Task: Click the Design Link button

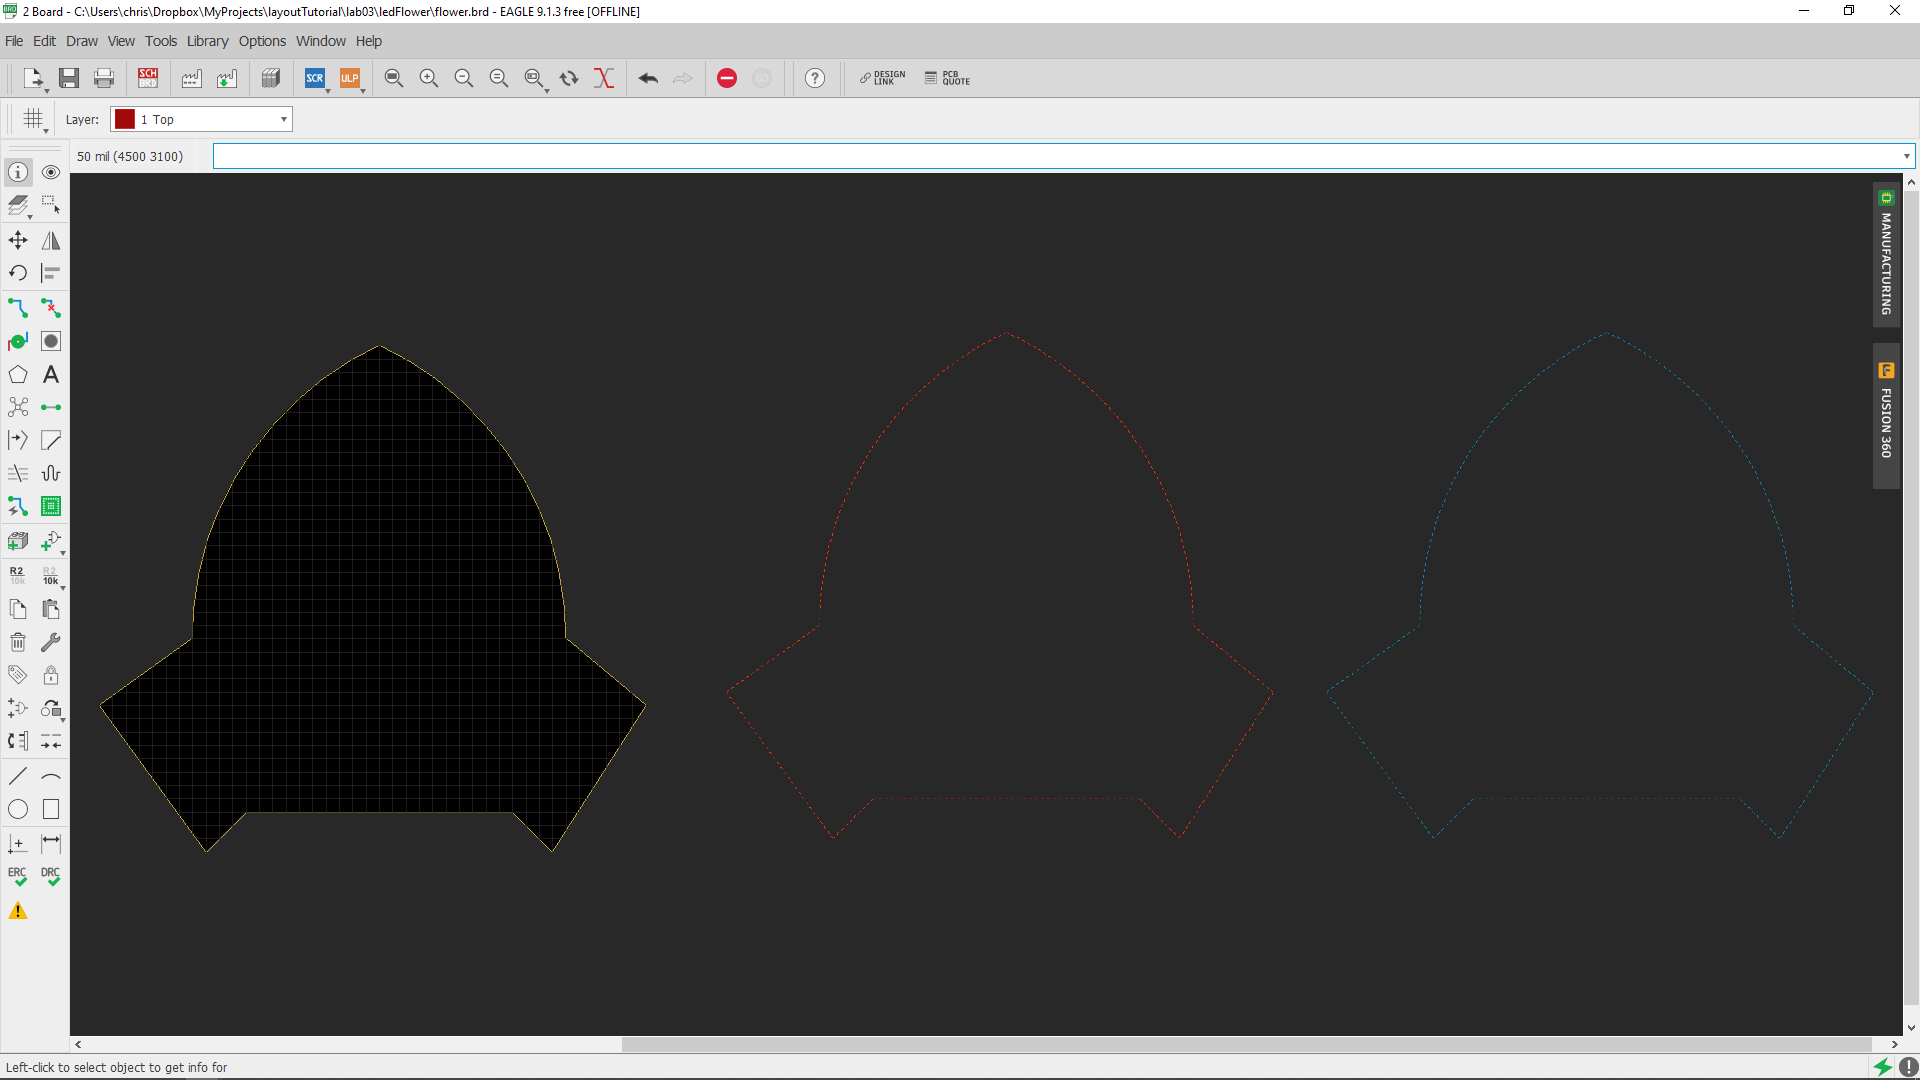Action: pyautogui.click(x=882, y=78)
